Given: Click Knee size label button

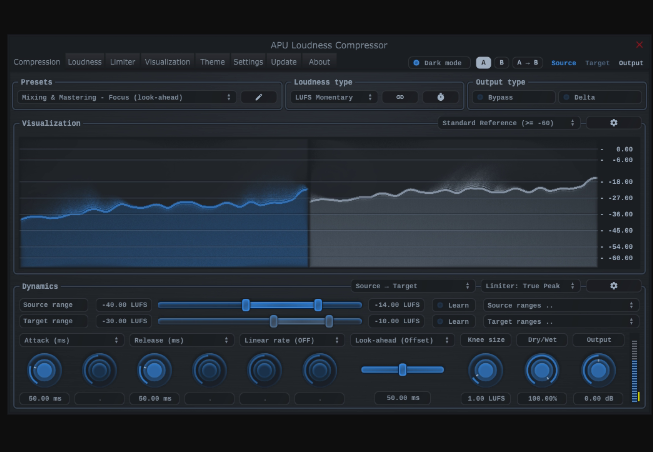Looking at the screenshot, I should [x=486, y=340].
